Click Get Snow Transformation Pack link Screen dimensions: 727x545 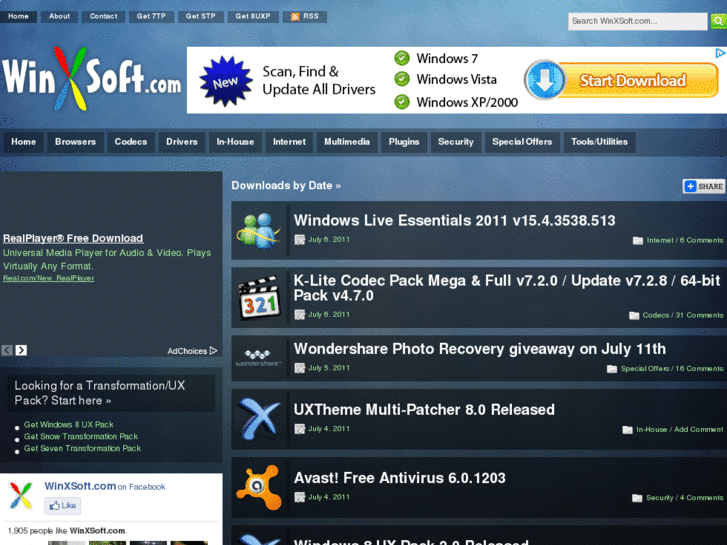click(x=81, y=436)
